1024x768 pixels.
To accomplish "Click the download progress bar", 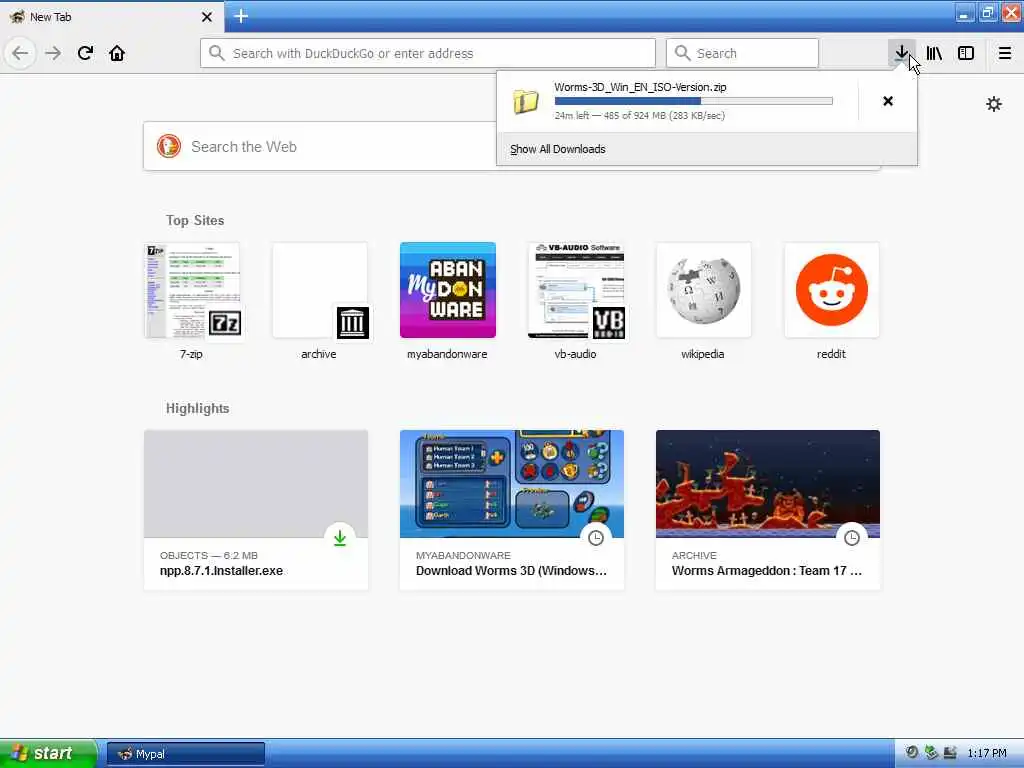I will (x=694, y=101).
